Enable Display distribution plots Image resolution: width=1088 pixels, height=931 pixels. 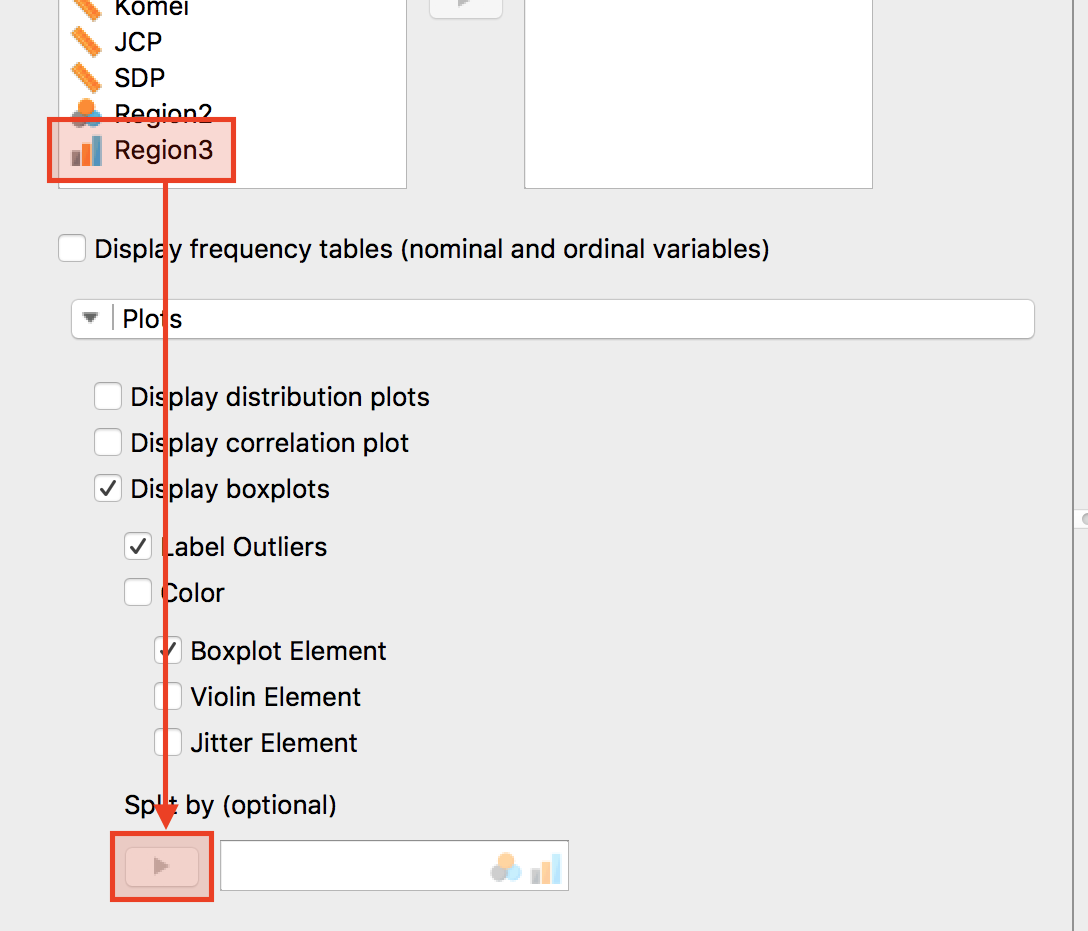pos(108,397)
